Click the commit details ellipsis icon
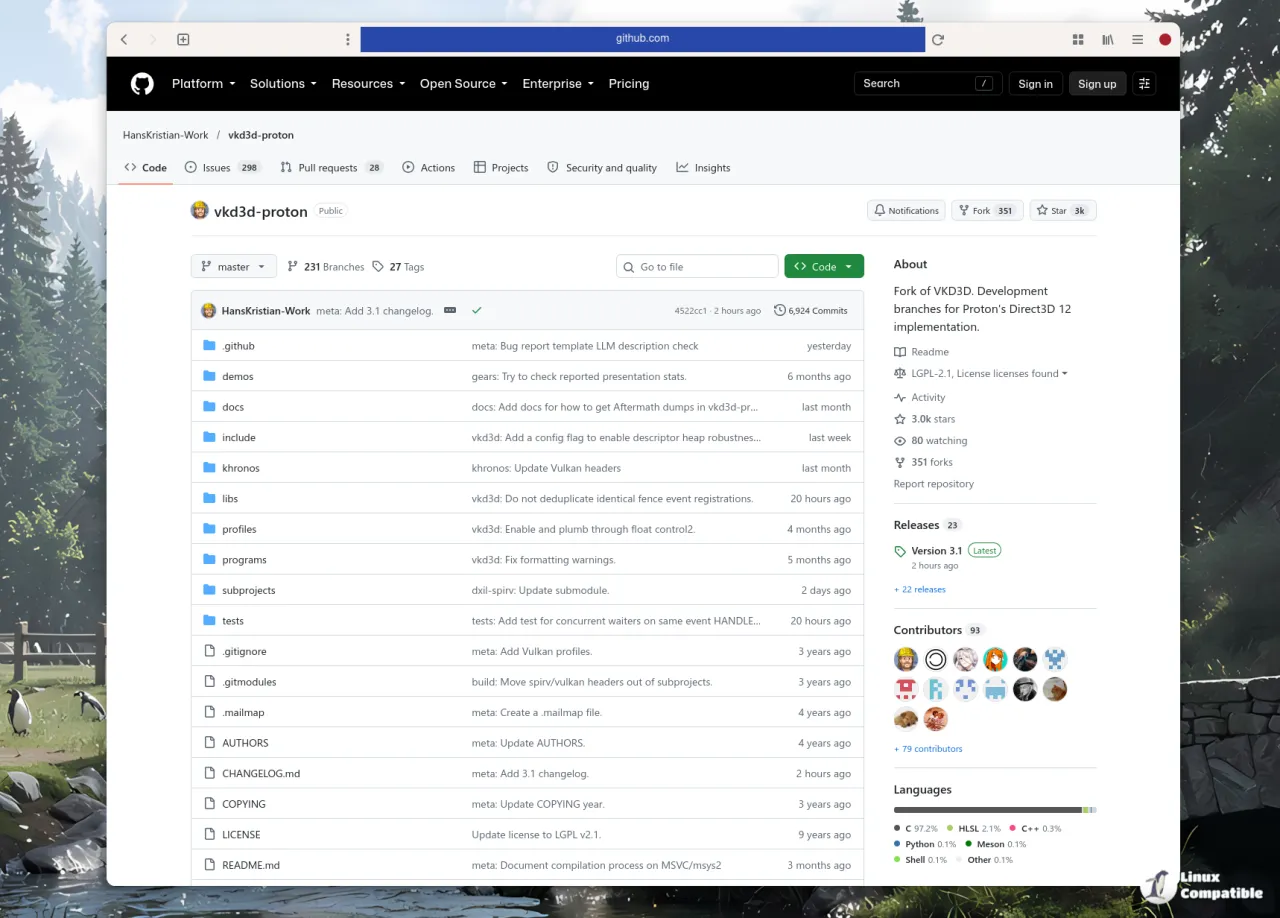This screenshot has height=918, width=1280. [450, 310]
